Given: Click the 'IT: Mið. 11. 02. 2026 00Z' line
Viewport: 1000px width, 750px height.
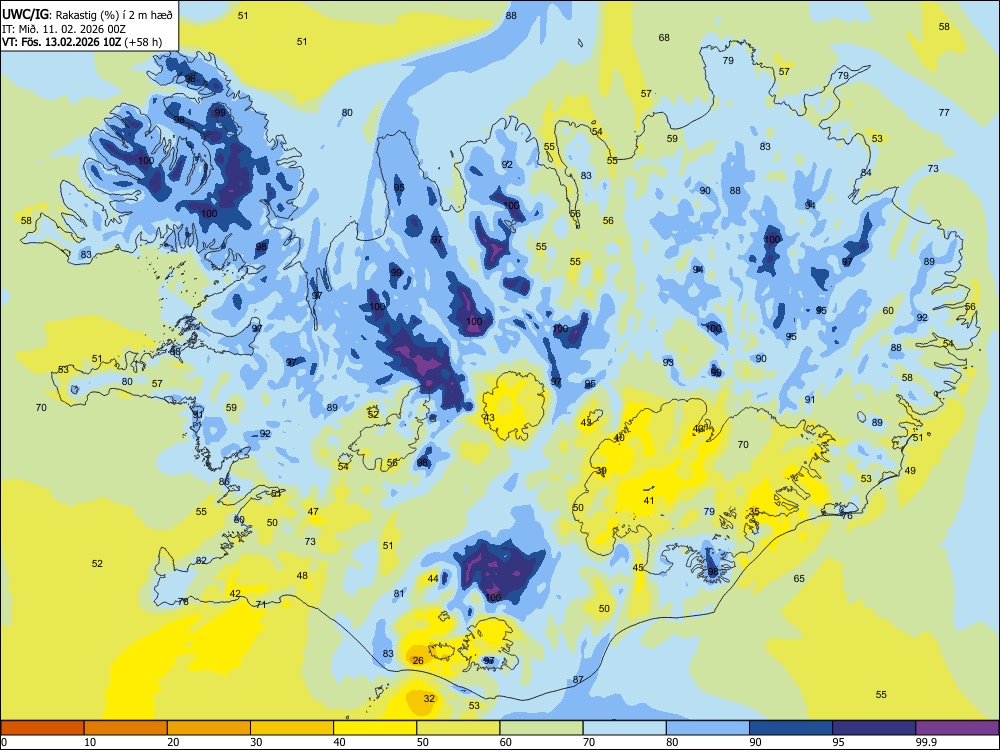Looking at the screenshot, I should click(x=64, y=29).
